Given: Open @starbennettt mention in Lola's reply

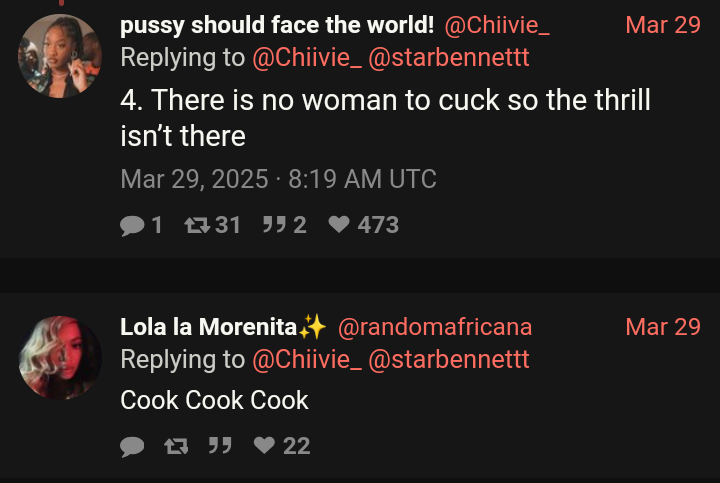Looking at the screenshot, I should 449,360.
